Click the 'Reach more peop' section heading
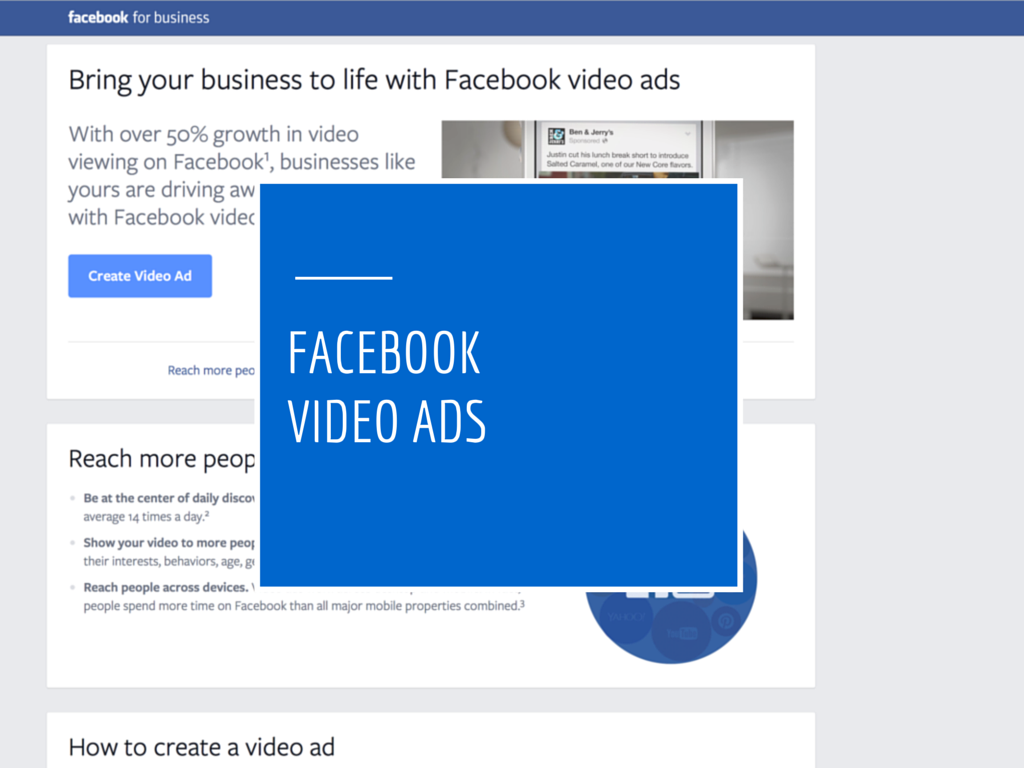Screen dimensions: 1024x768 tap(161, 459)
